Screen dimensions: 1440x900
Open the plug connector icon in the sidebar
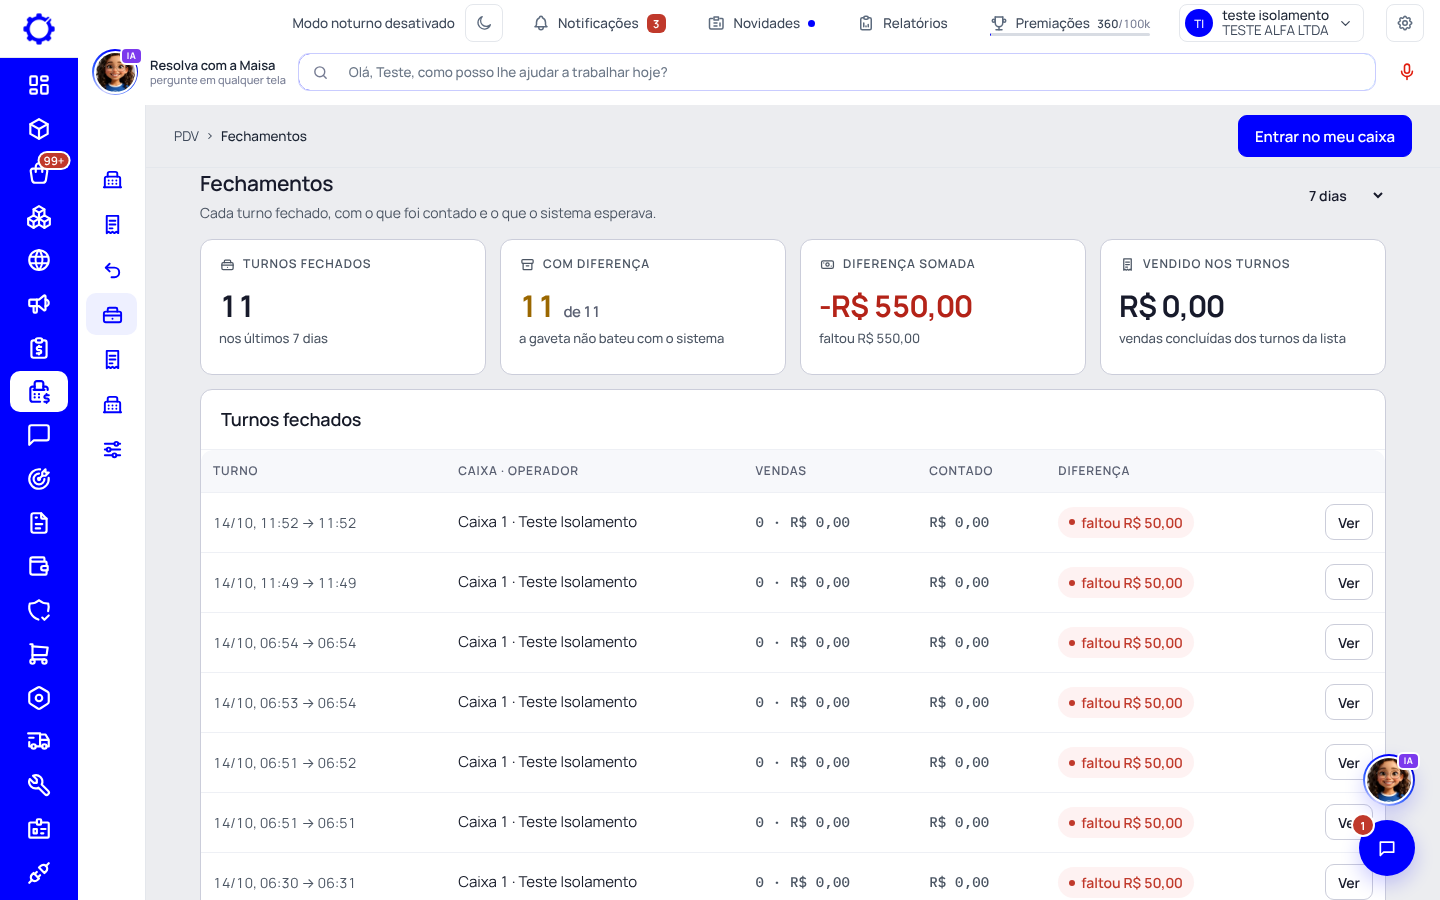[39, 873]
